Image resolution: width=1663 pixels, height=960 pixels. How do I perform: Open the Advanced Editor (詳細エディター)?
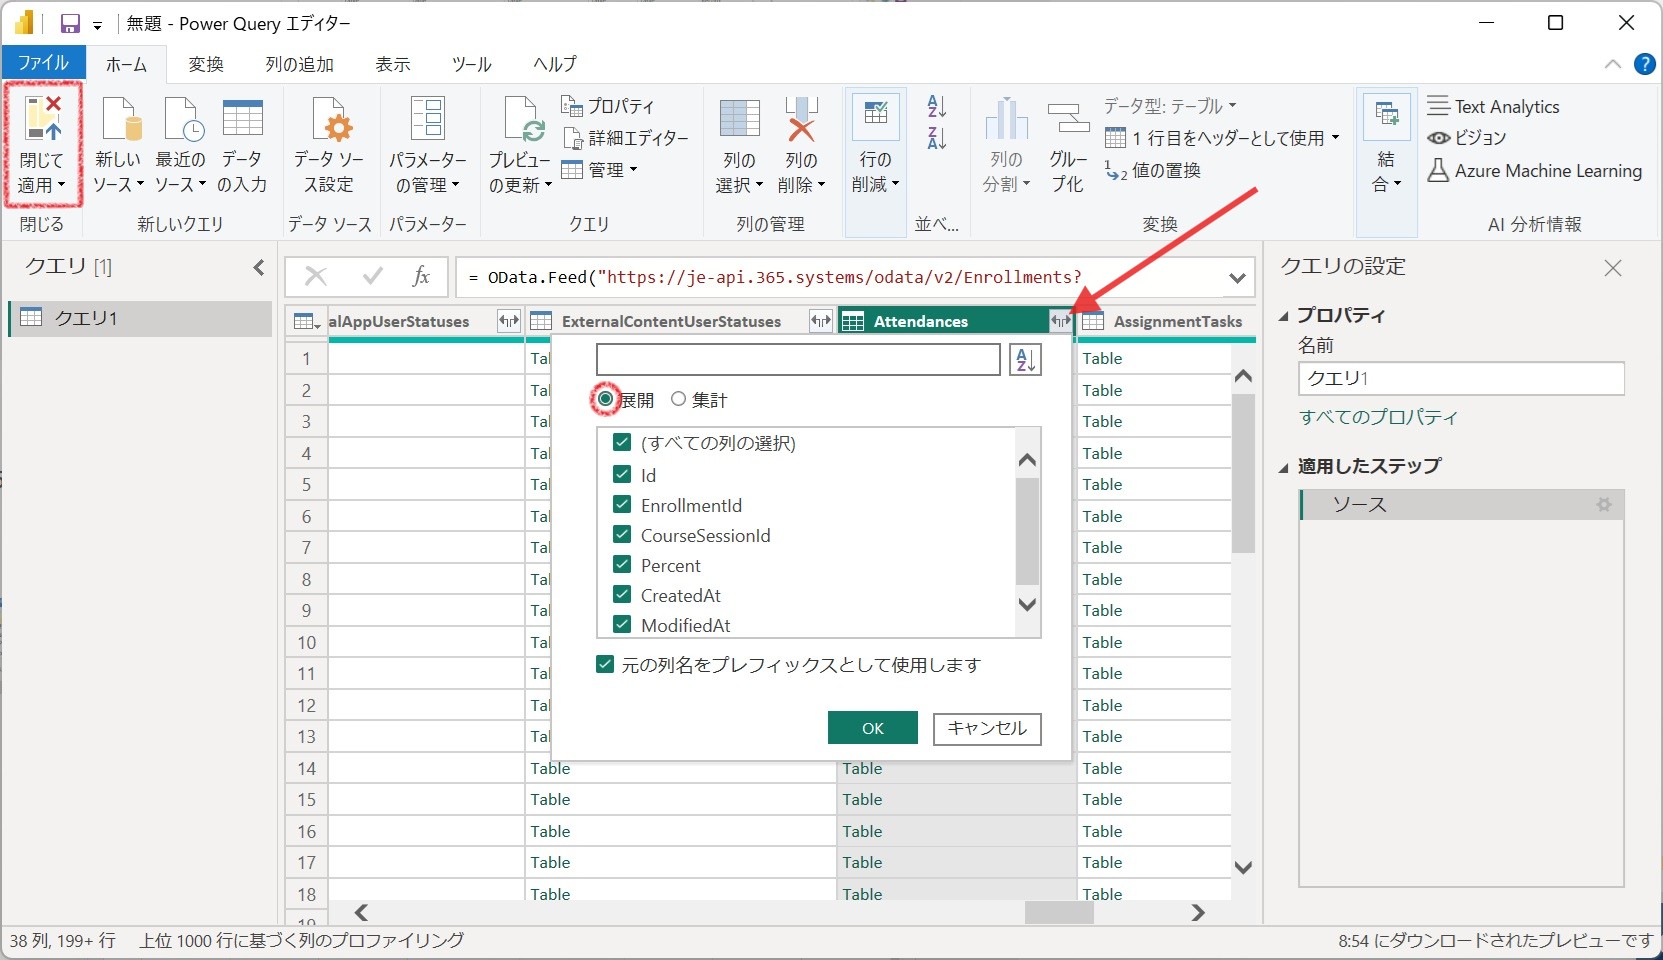625,138
